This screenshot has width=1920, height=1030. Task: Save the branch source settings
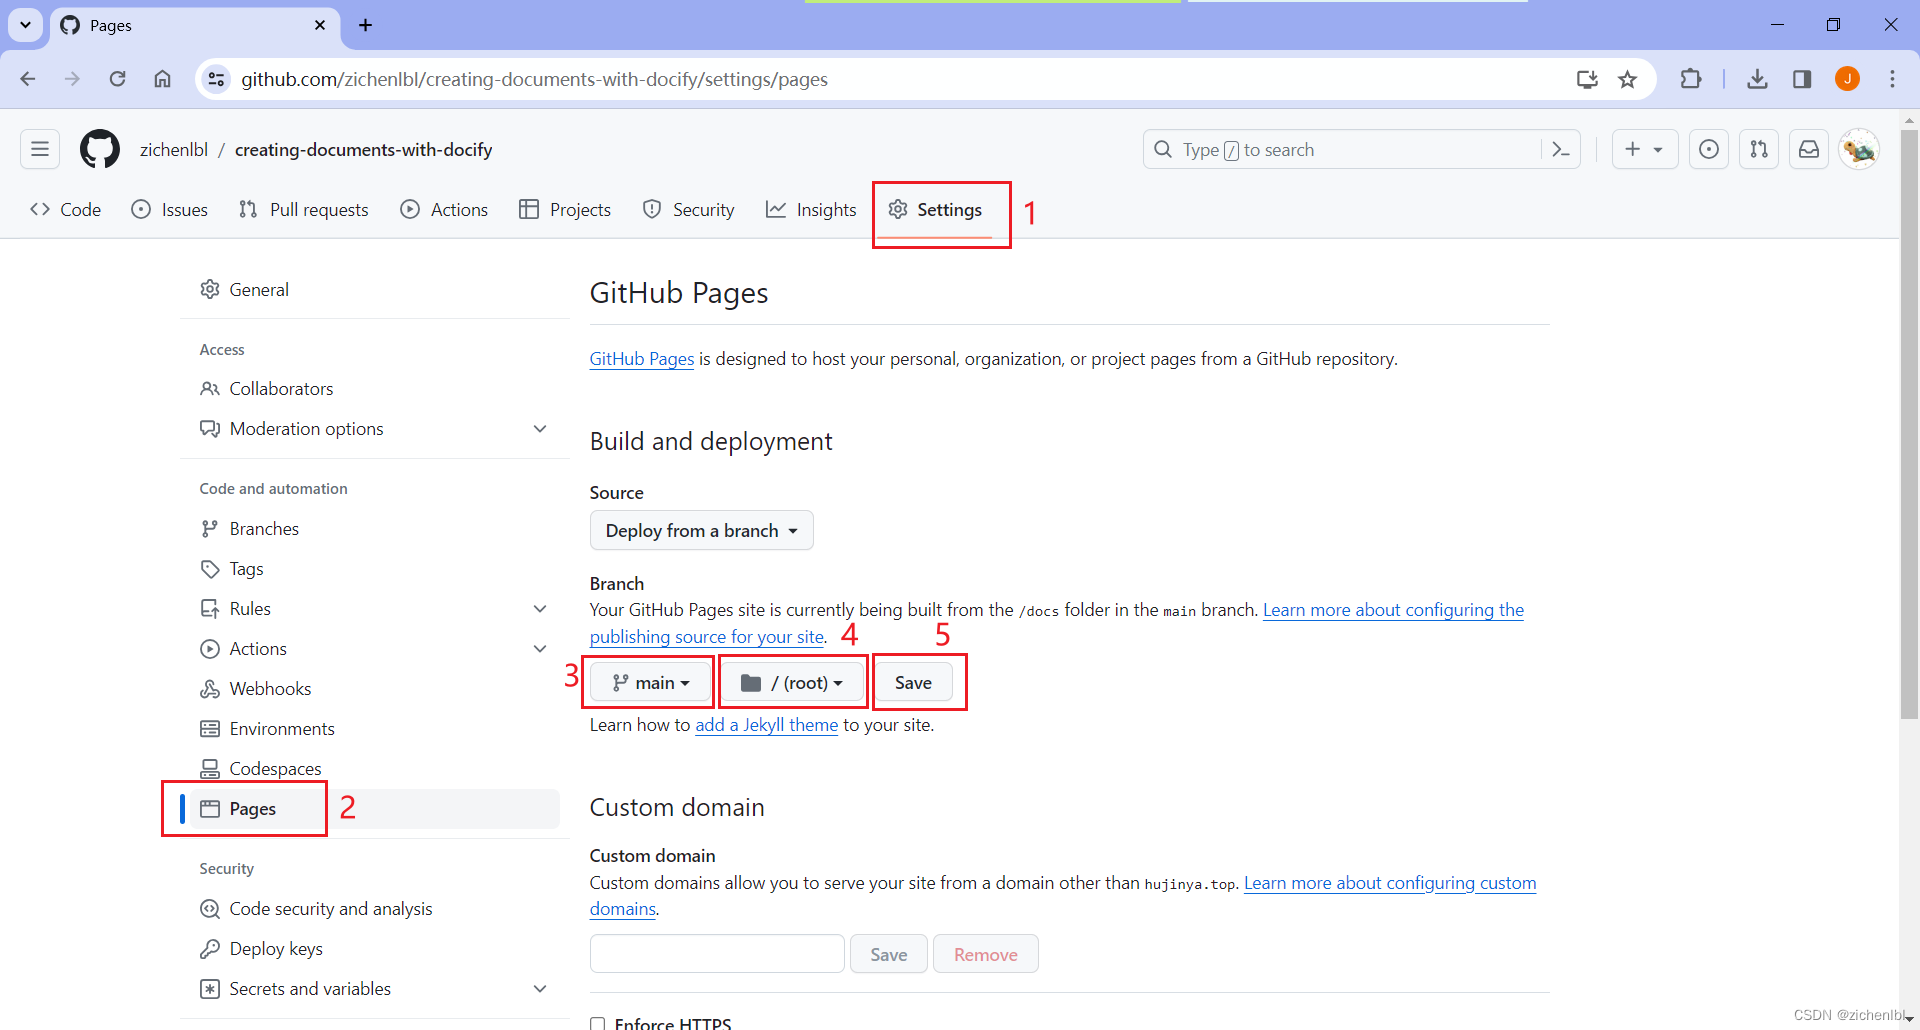(x=913, y=683)
